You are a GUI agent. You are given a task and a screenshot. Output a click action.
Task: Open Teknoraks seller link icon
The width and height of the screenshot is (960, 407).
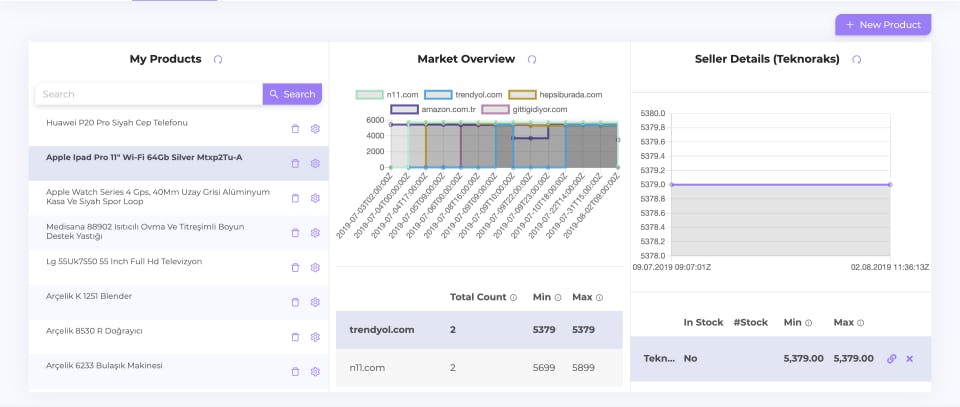pos(891,359)
